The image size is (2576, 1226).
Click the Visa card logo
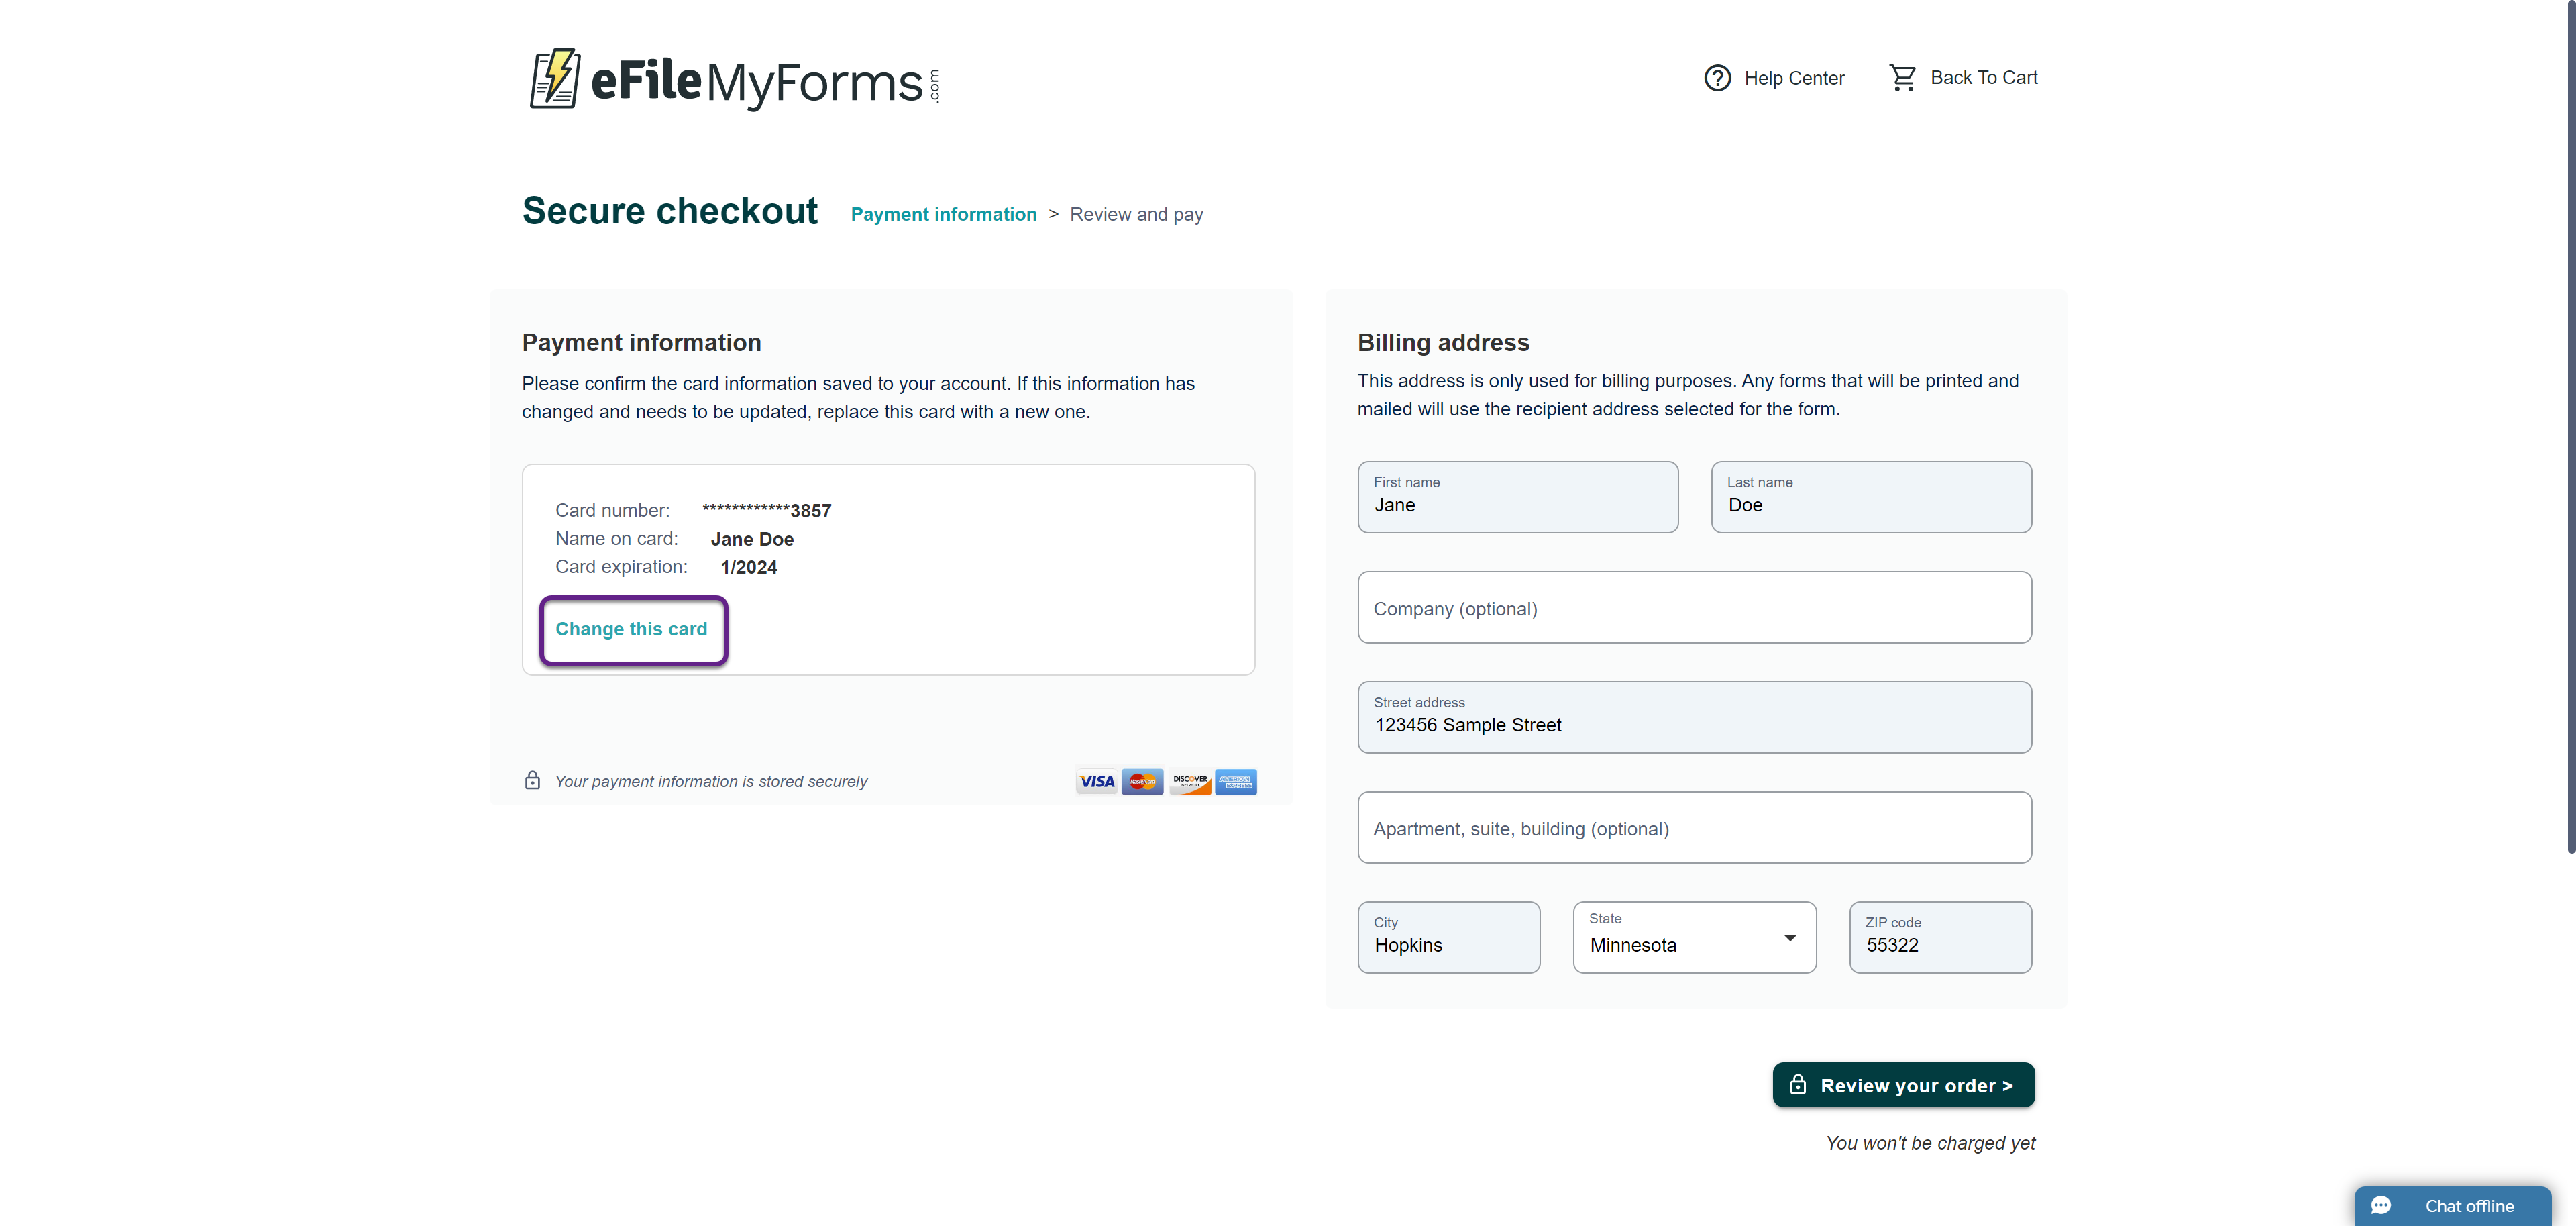(x=1097, y=782)
